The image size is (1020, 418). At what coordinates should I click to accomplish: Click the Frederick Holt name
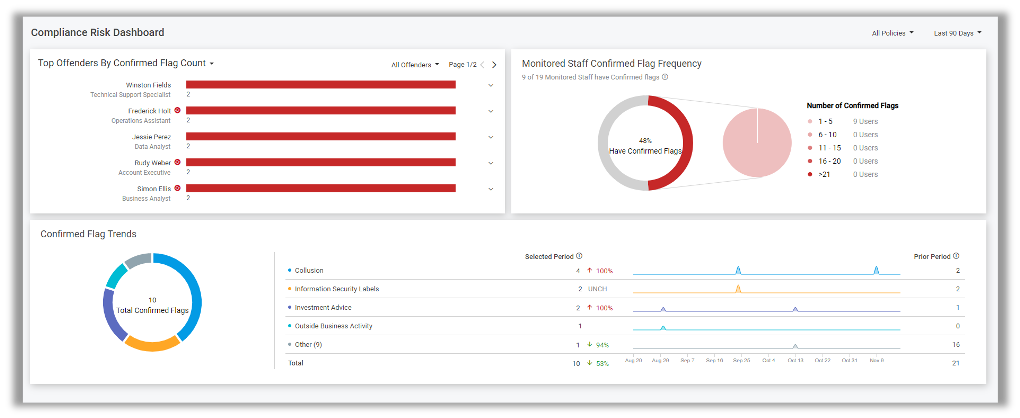150,111
